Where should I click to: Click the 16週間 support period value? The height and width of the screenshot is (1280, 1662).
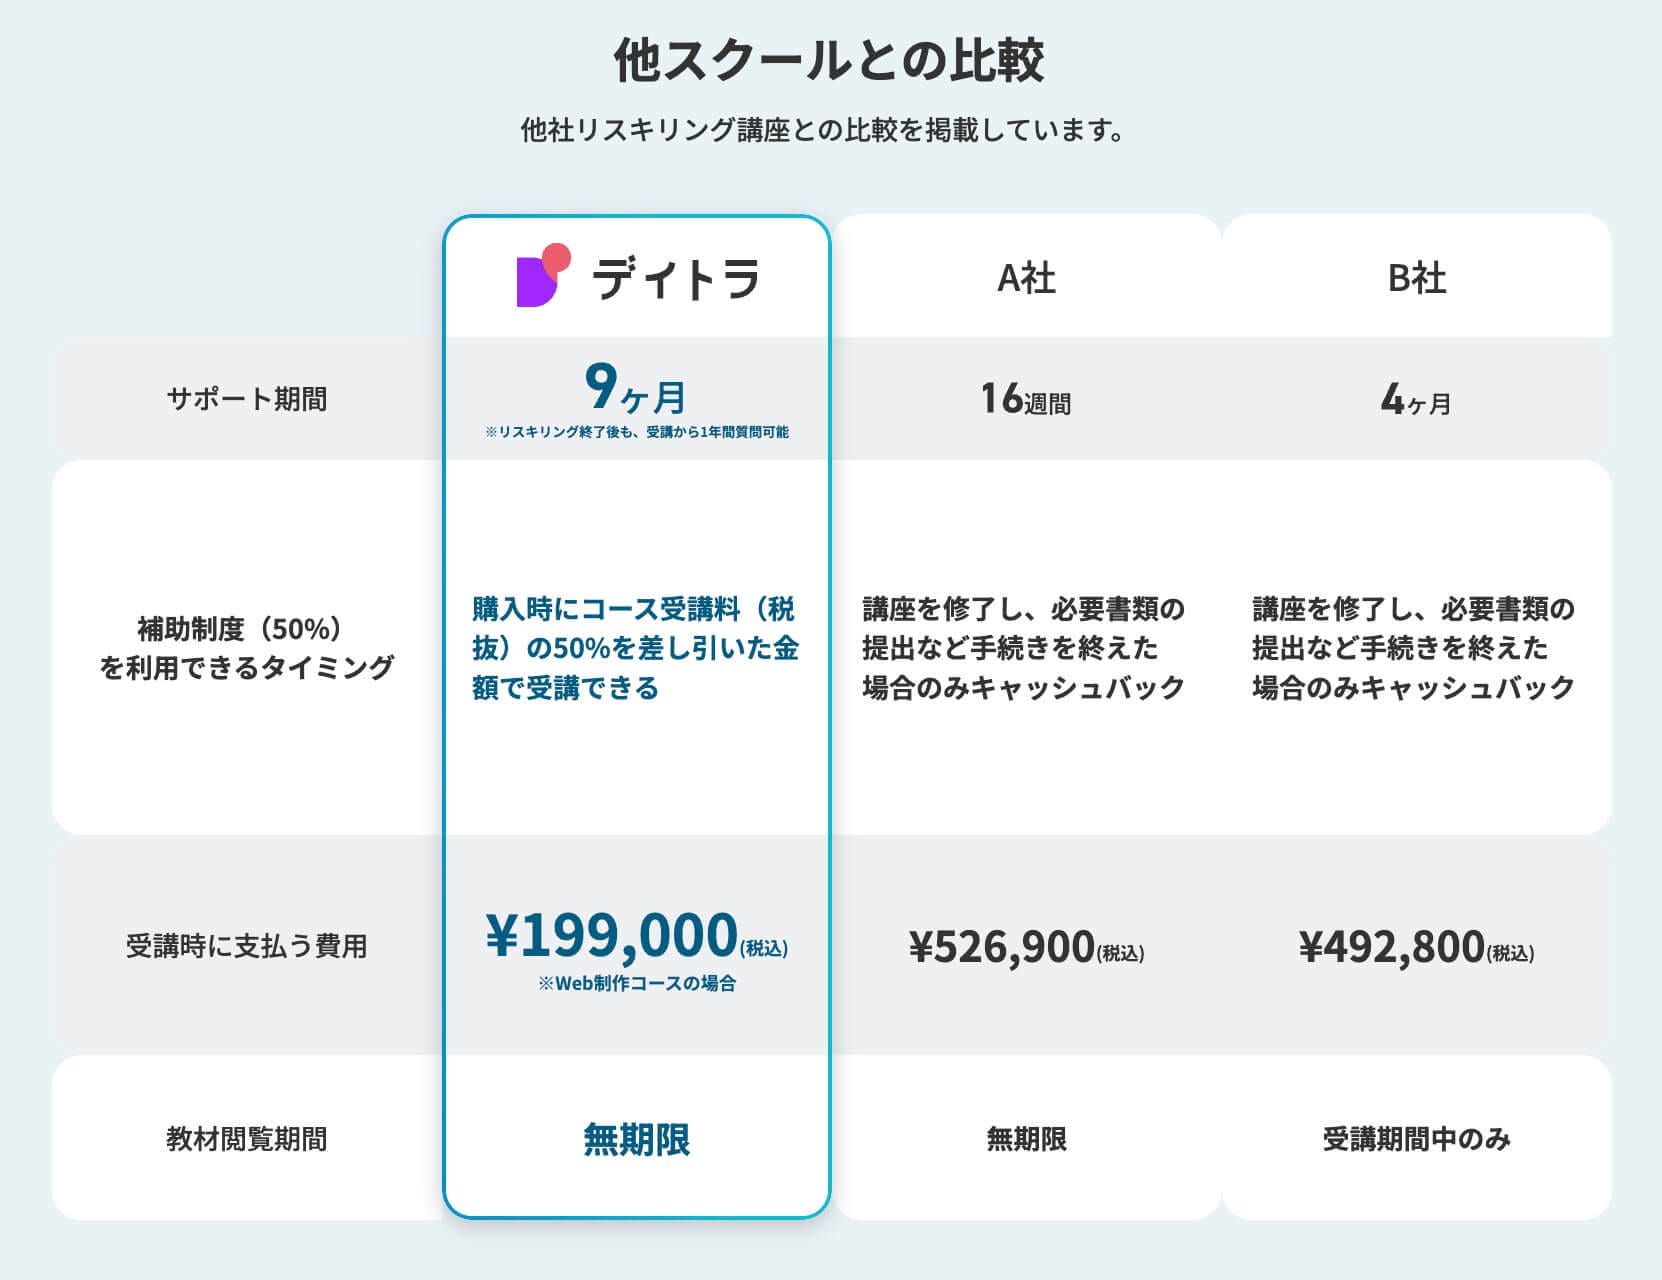tap(1026, 400)
